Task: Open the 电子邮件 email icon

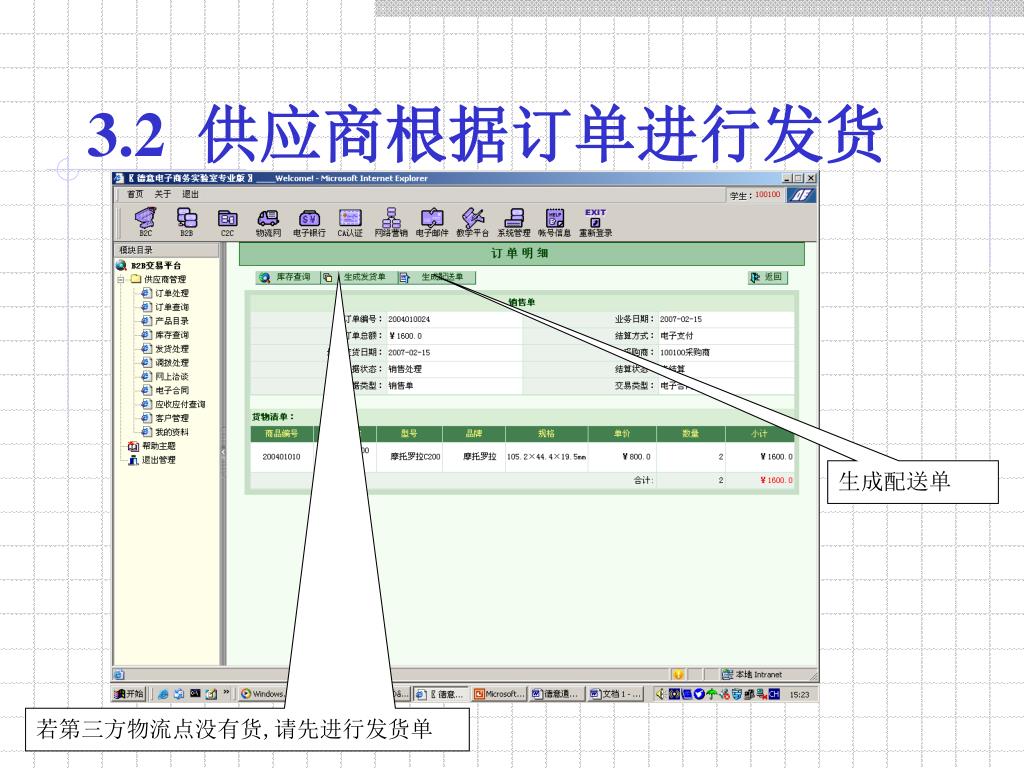Action: tap(432, 222)
